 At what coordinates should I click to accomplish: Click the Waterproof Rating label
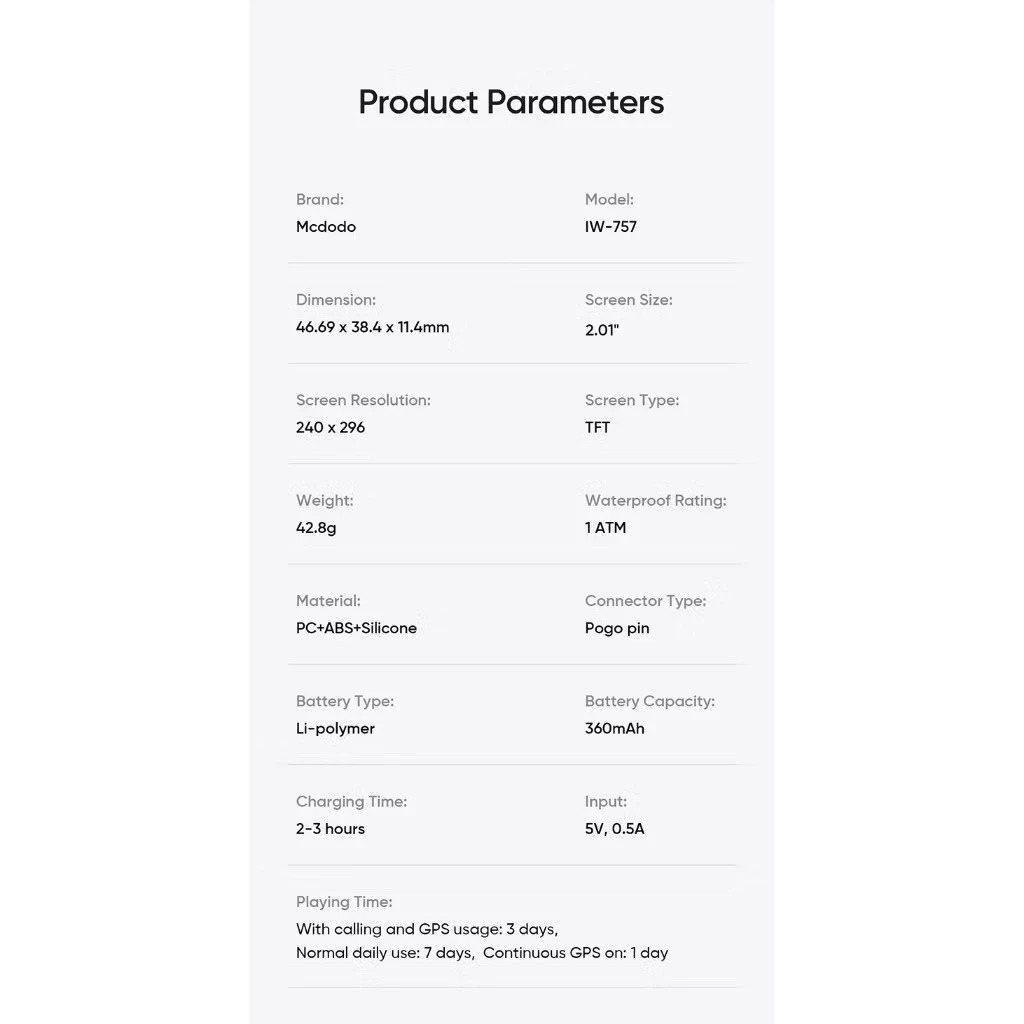[x=655, y=500]
